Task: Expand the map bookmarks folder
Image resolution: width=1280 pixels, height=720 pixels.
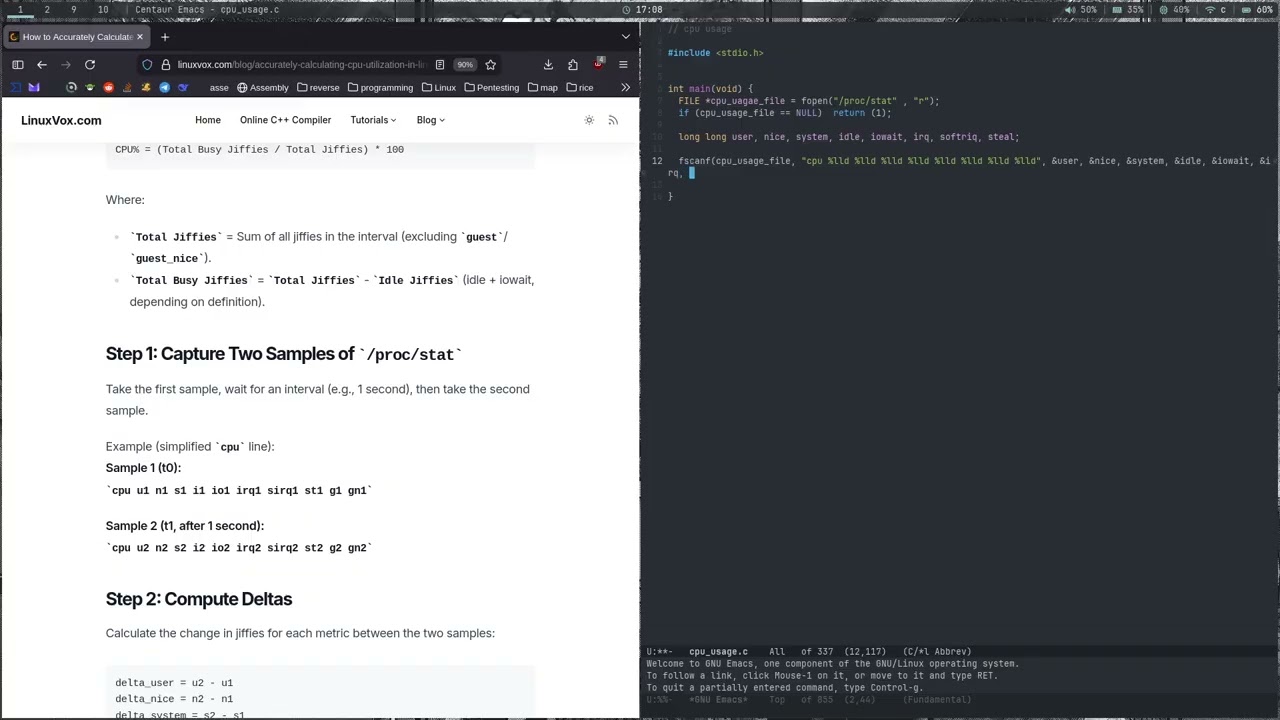Action: [x=542, y=88]
